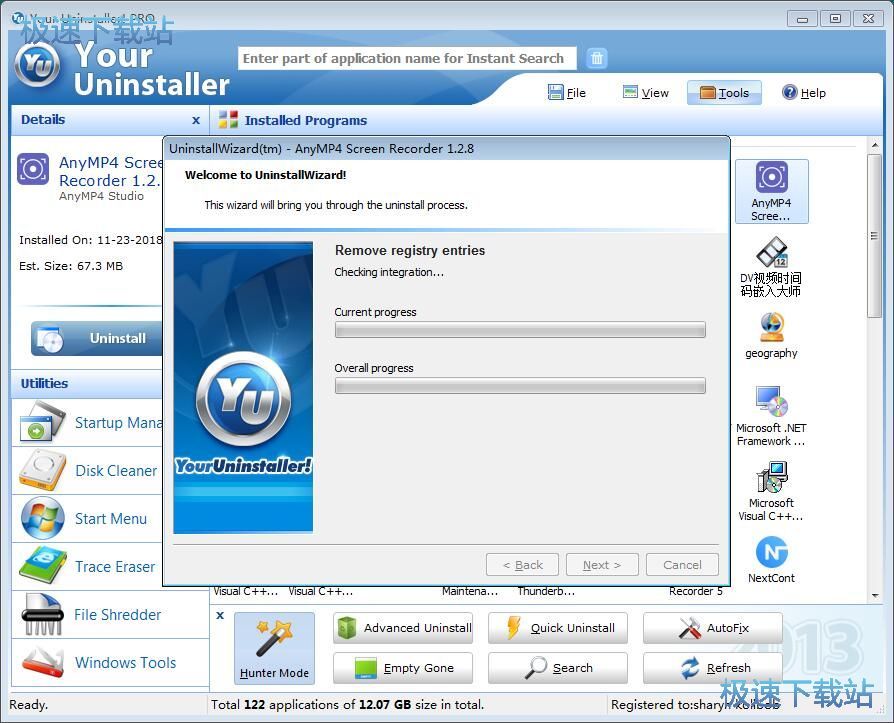Click the instant search input field

[407, 58]
